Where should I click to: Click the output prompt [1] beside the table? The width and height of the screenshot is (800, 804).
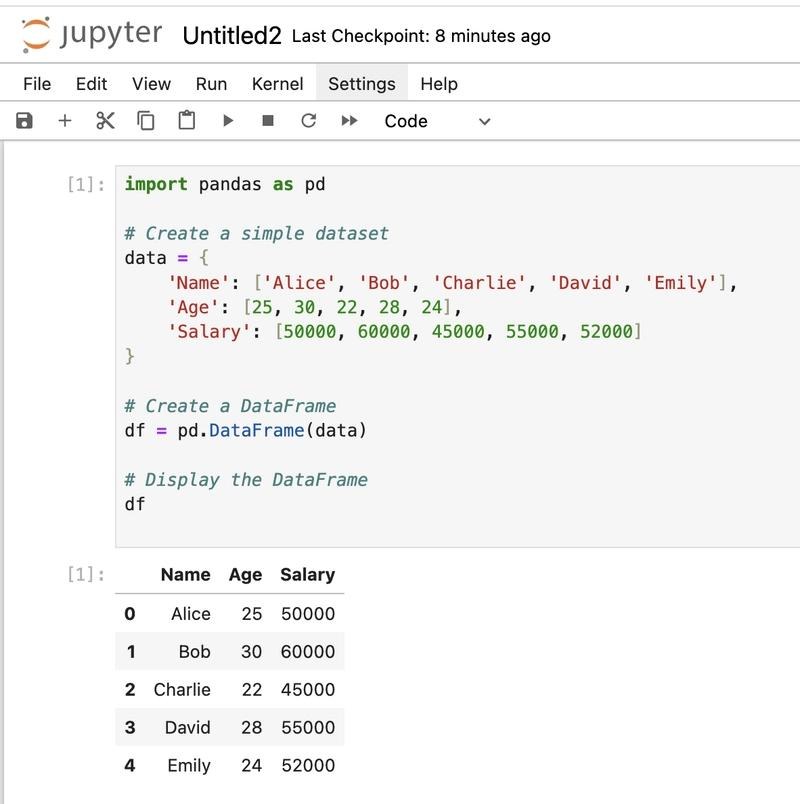tap(86, 574)
